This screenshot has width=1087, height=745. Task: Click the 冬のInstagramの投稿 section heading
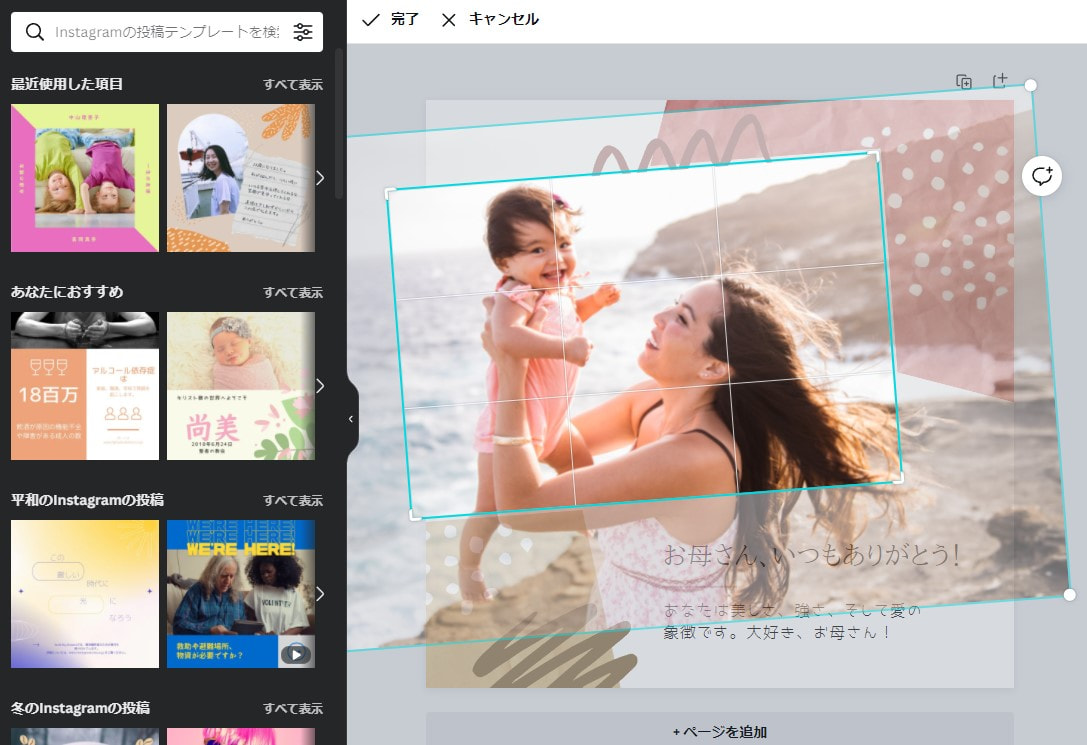pyautogui.click(x=80, y=708)
